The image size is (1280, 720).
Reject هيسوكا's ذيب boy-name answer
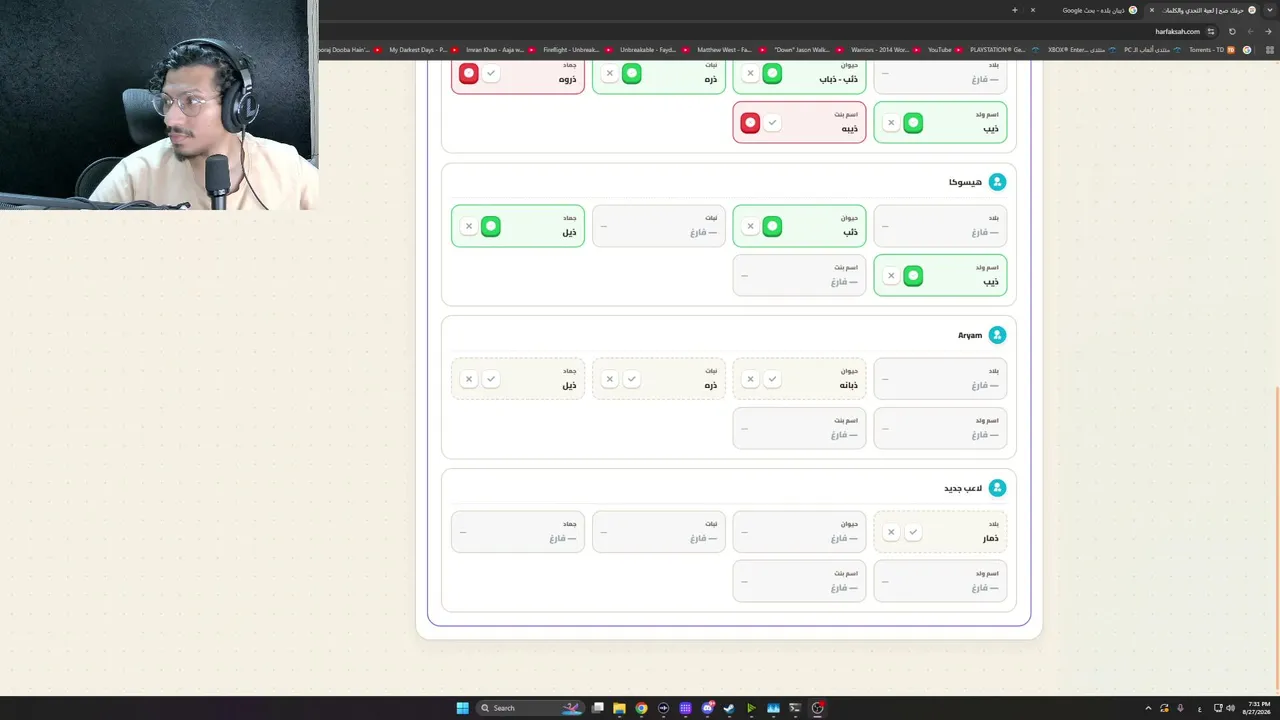tap(891, 275)
